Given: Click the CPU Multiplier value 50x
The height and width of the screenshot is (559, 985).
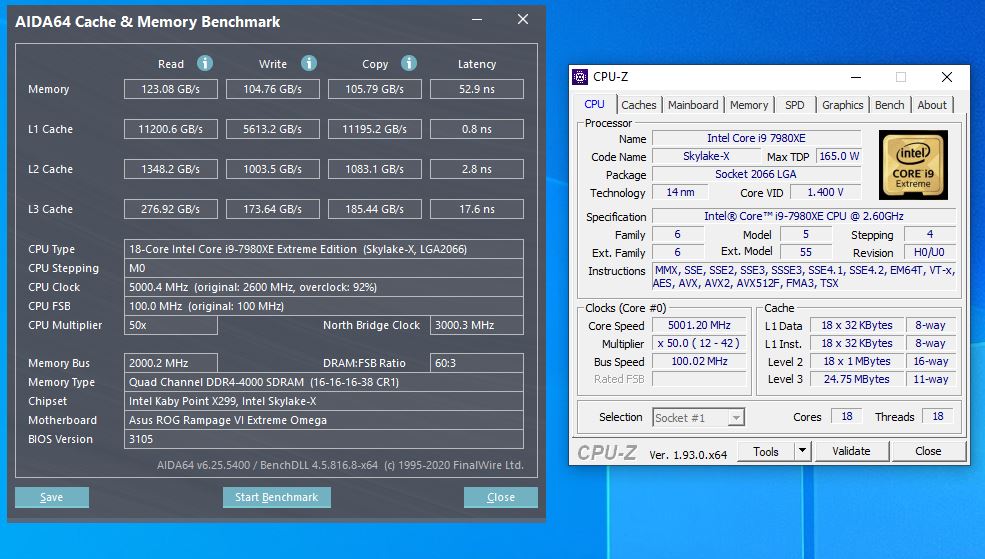Looking at the screenshot, I should coord(170,325).
